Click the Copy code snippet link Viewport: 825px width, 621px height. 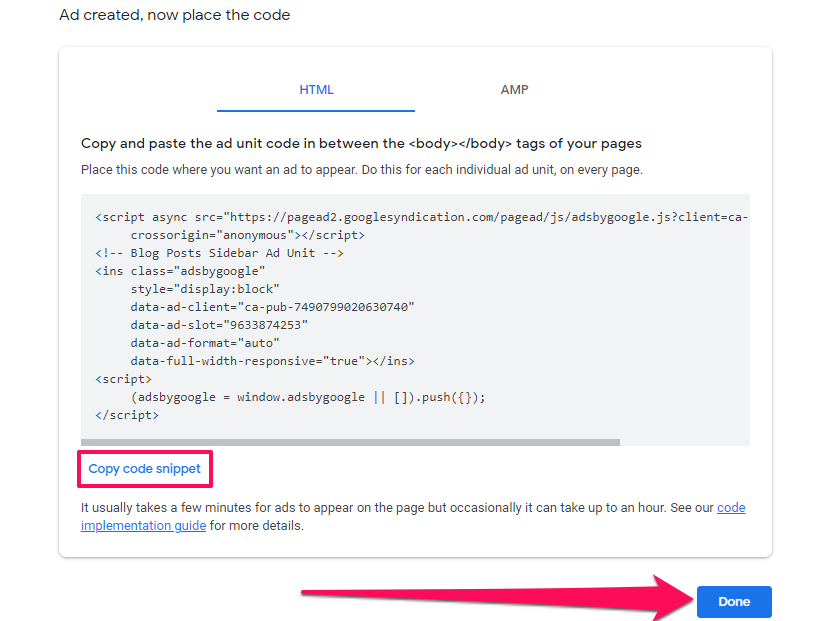click(145, 469)
